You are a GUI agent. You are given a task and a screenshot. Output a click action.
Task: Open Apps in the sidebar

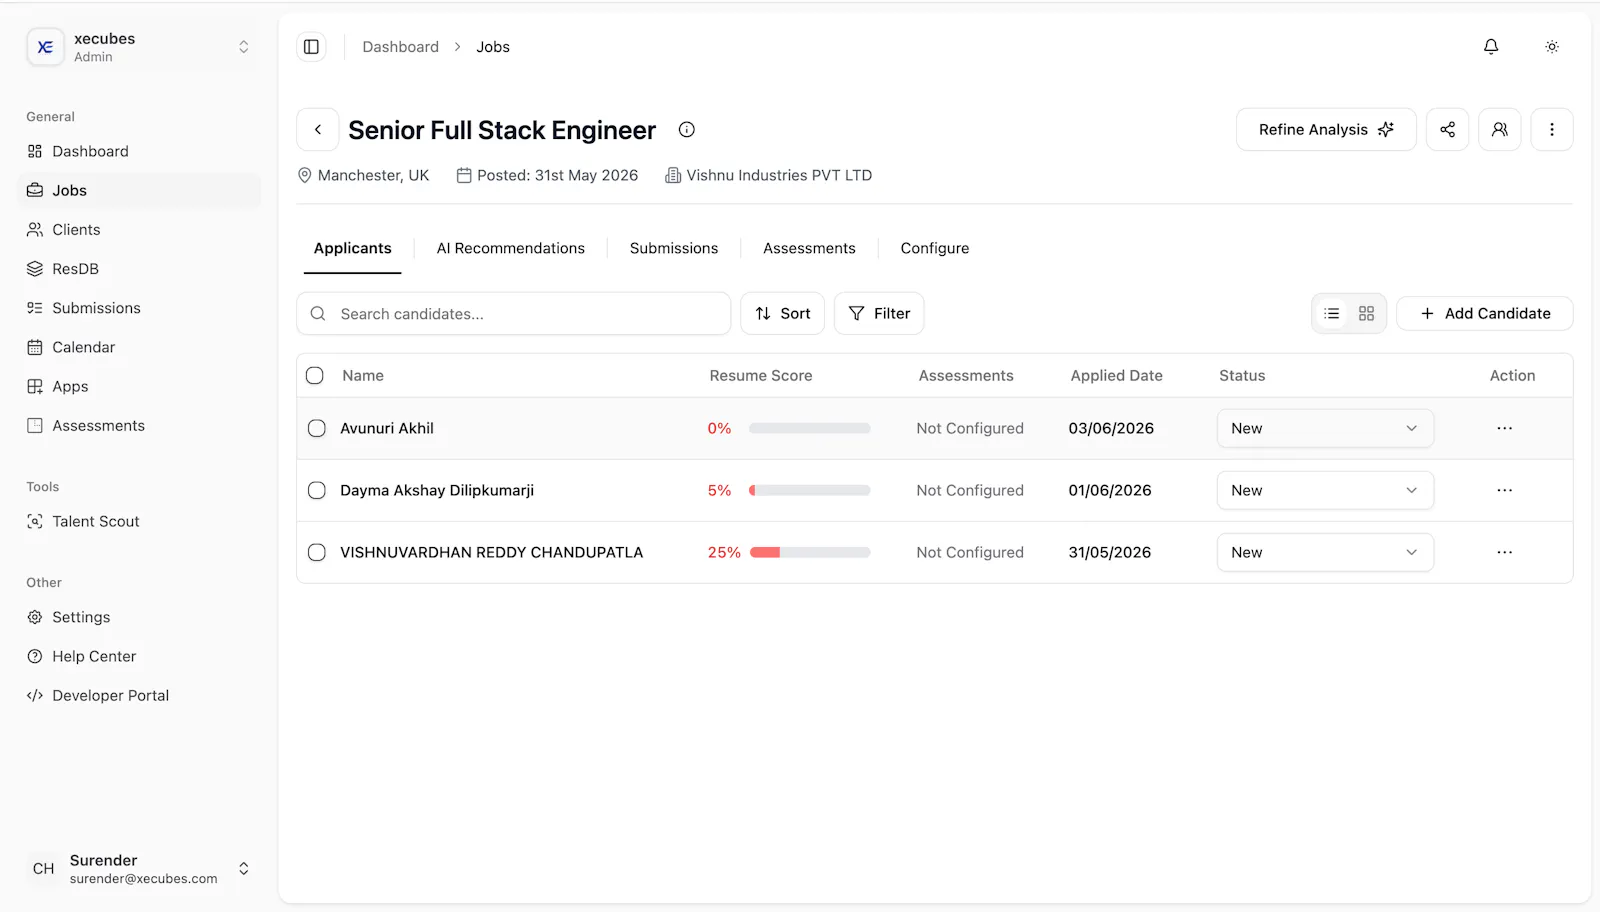point(139,387)
